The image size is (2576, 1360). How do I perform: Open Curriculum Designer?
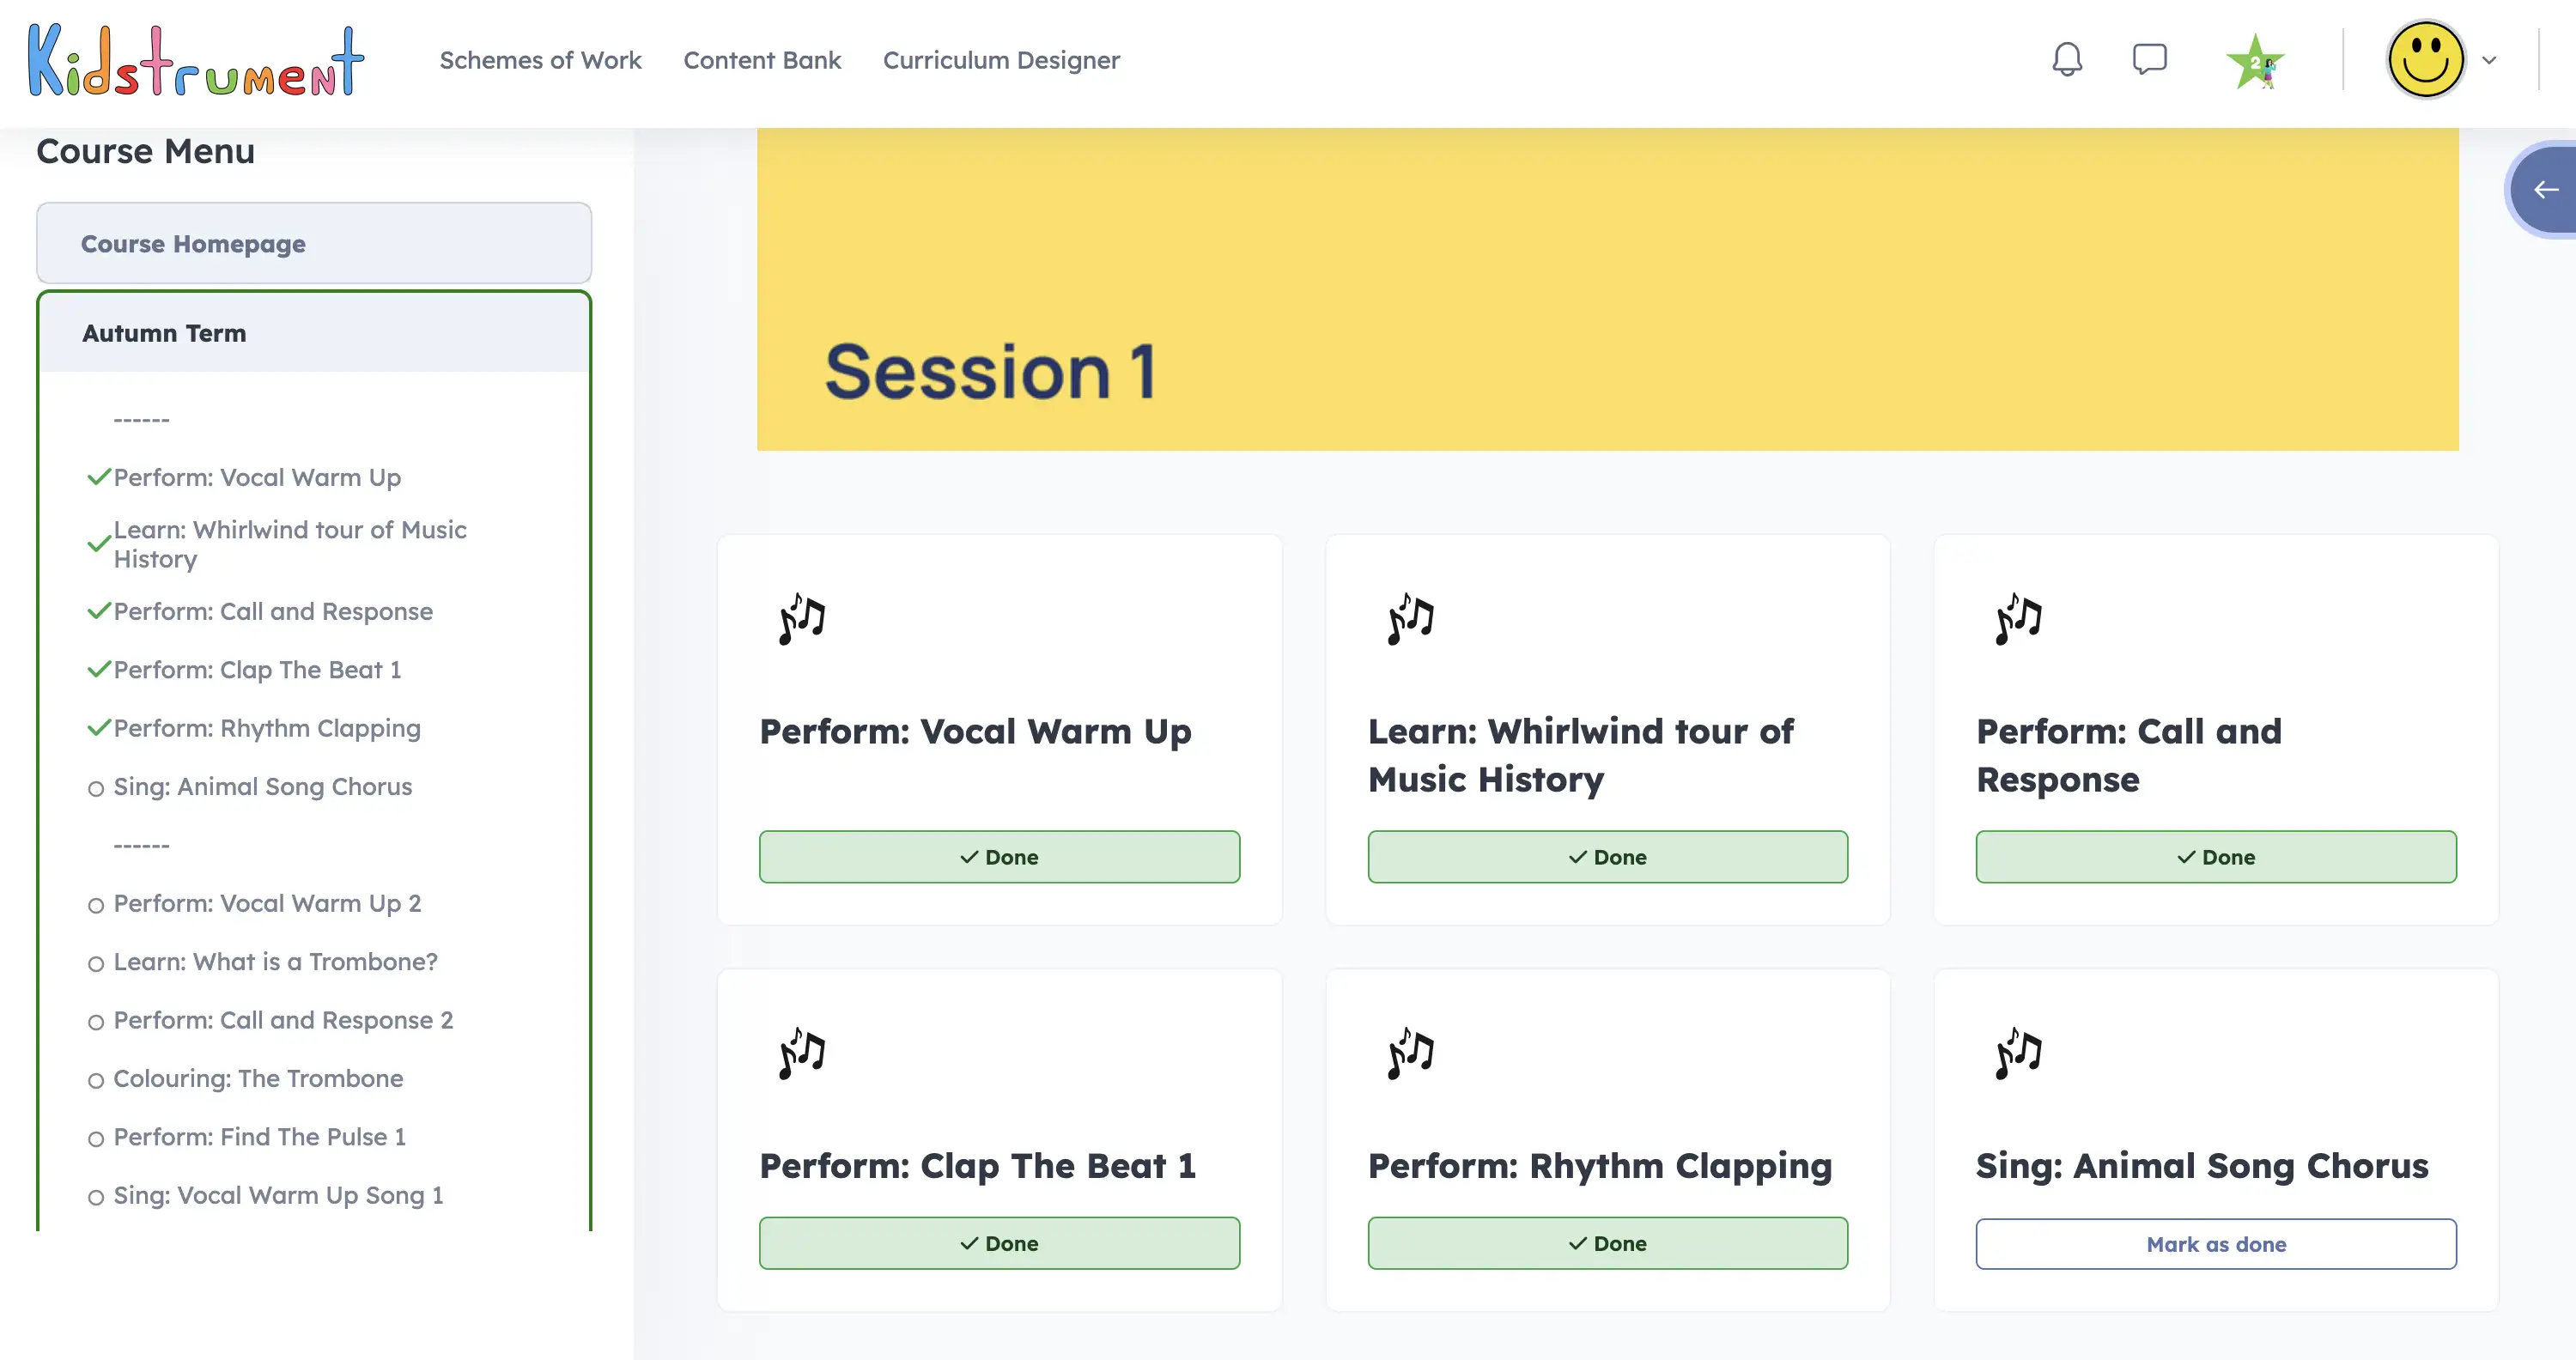(1001, 60)
